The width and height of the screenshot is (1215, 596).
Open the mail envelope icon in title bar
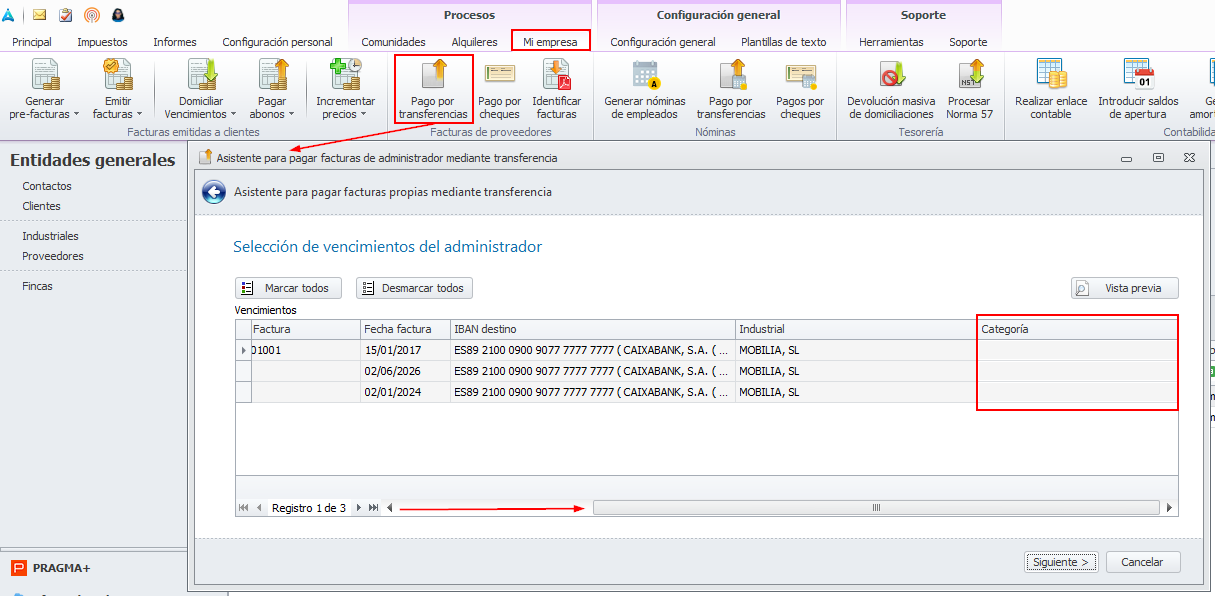pos(40,15)
